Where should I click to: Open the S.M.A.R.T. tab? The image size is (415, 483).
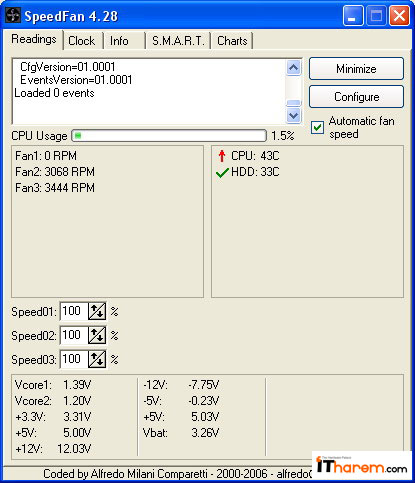[178, 41]
